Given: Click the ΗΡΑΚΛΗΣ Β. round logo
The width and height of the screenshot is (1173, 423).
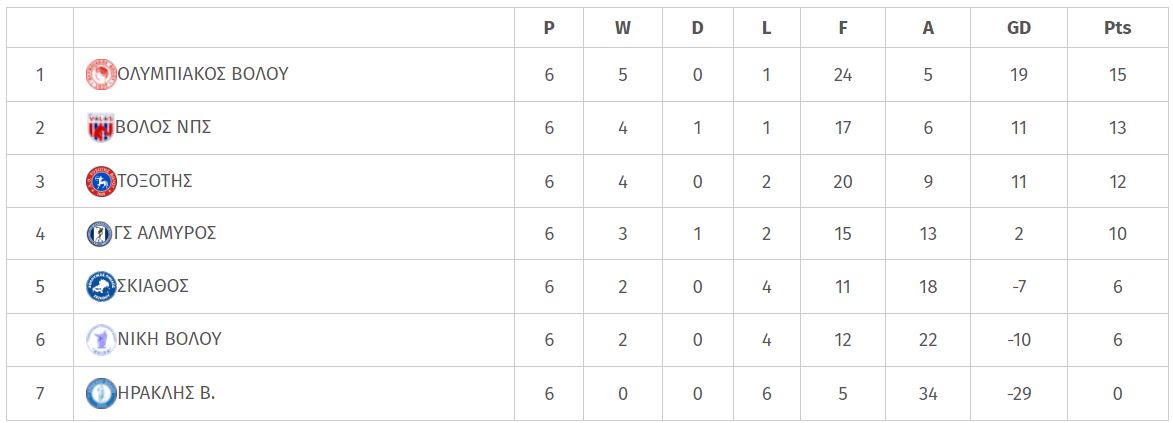Looking at the screenshot, I should [101, 393].
